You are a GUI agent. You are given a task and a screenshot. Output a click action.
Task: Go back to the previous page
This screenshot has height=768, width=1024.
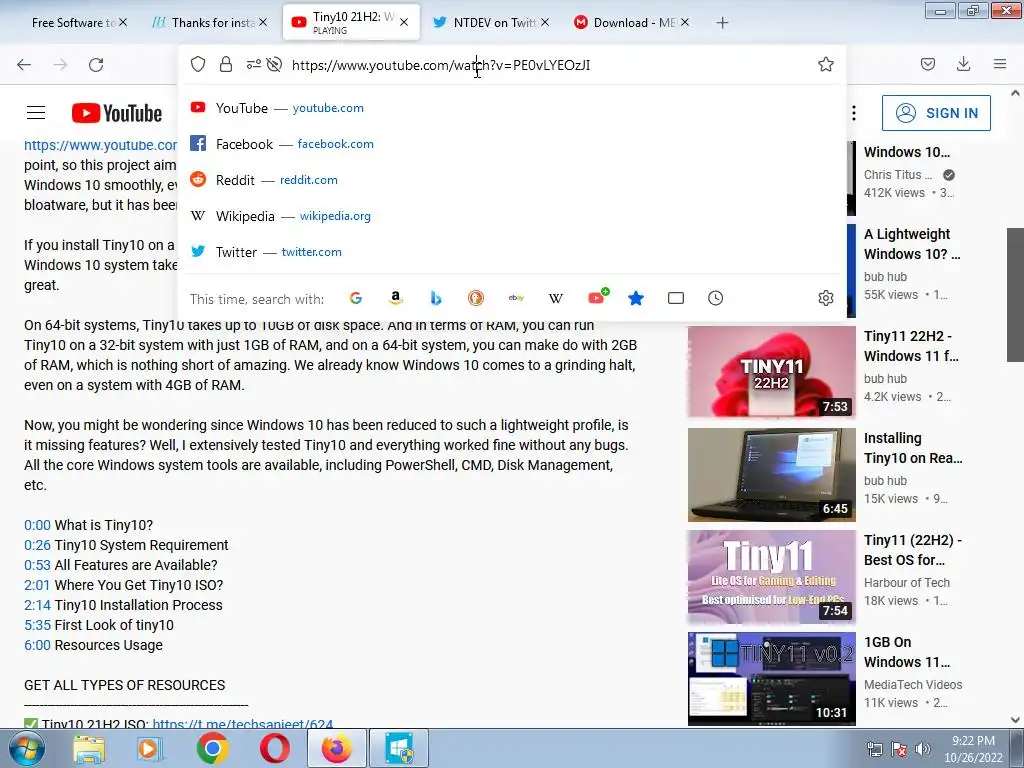[x=24, y=65]
